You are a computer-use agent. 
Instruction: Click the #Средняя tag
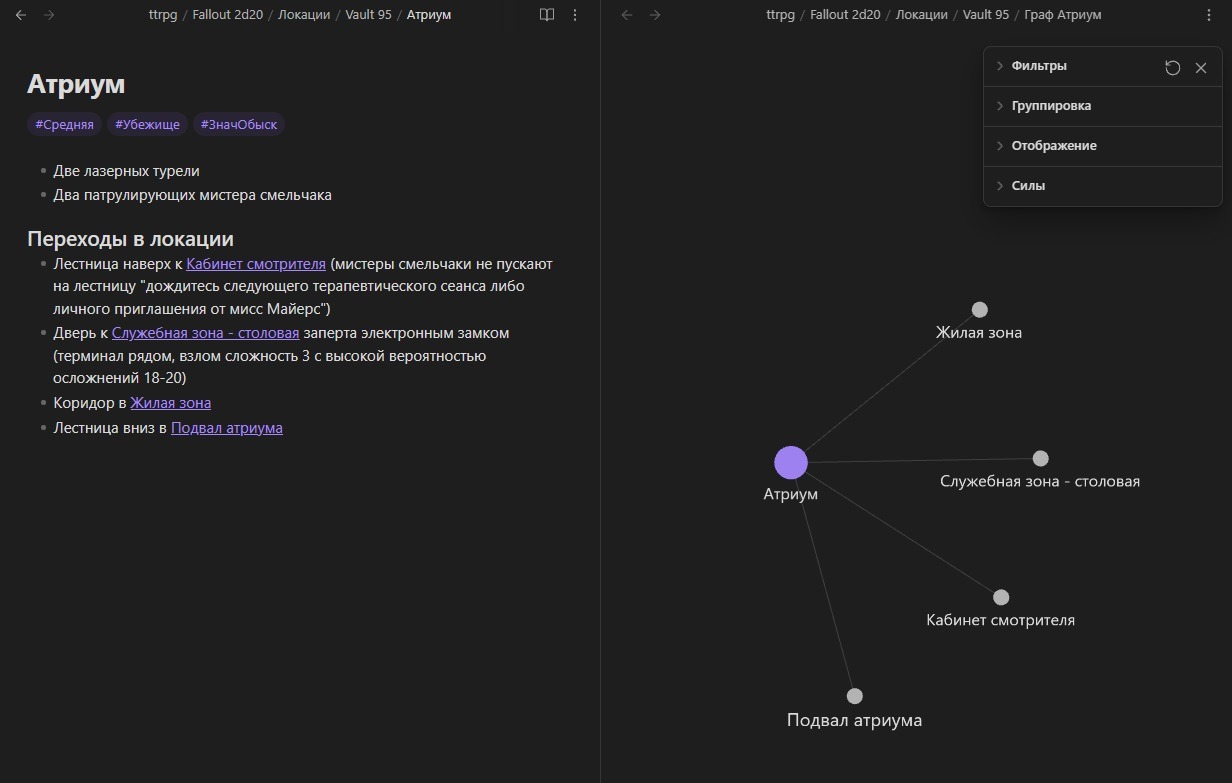[64, 125]
